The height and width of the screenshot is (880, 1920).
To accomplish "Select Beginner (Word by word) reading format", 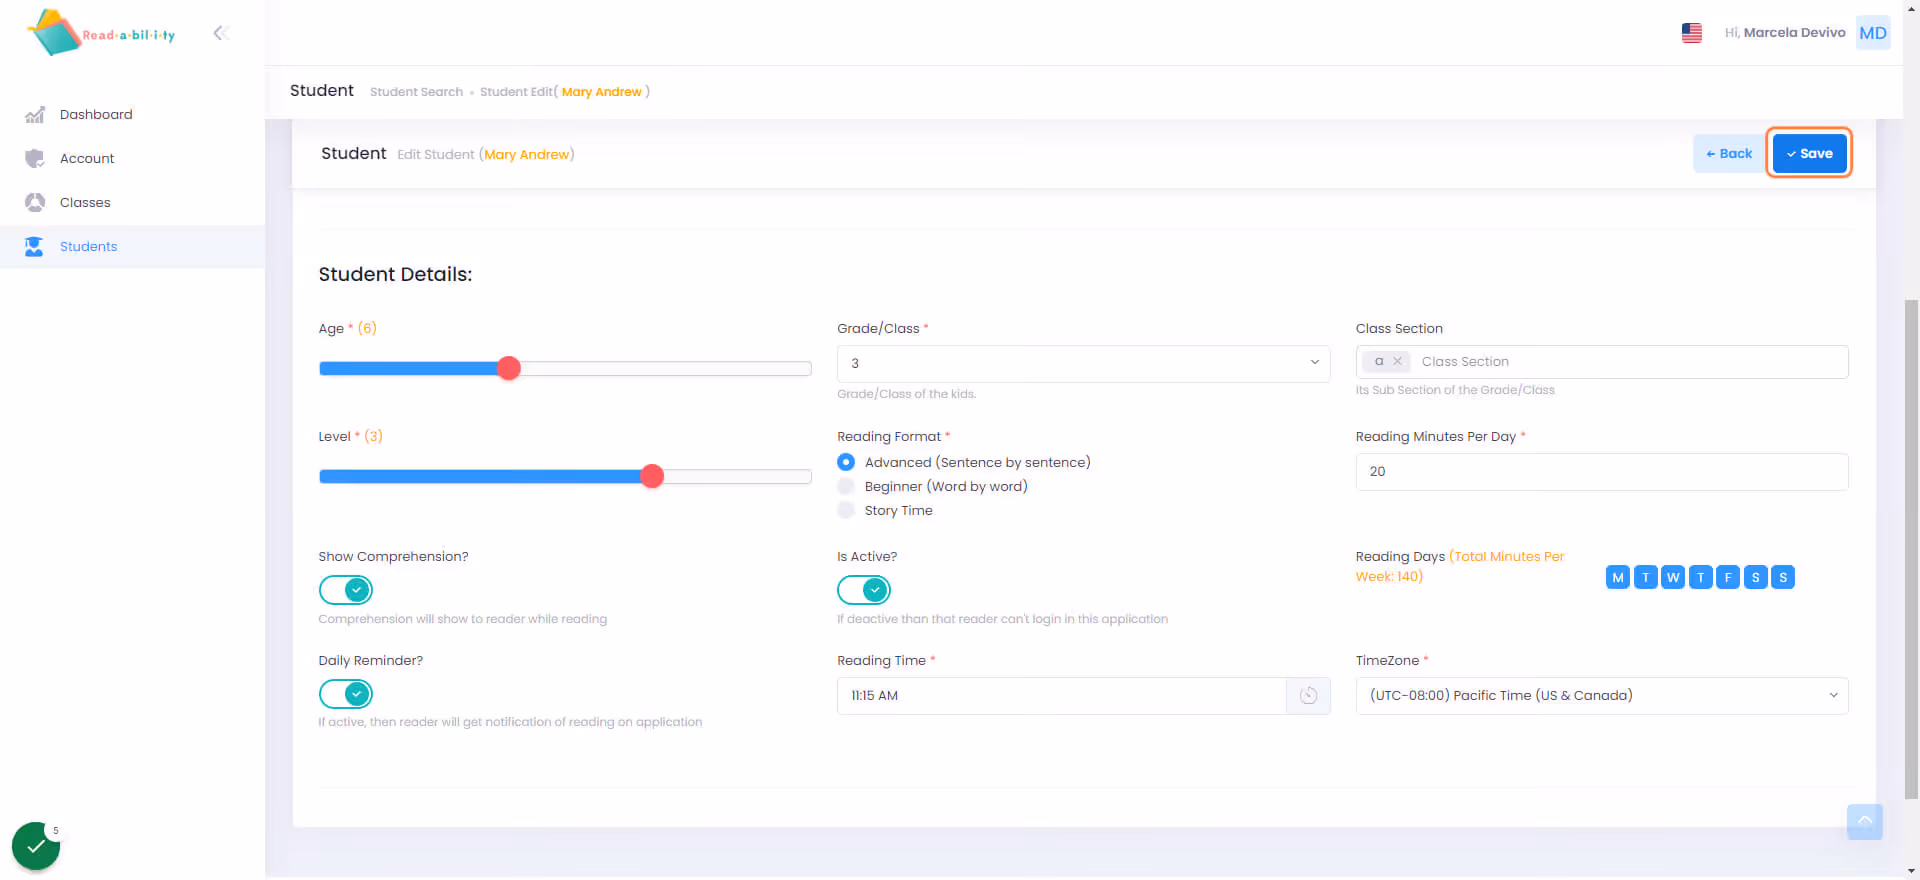I will coord(846,486).
